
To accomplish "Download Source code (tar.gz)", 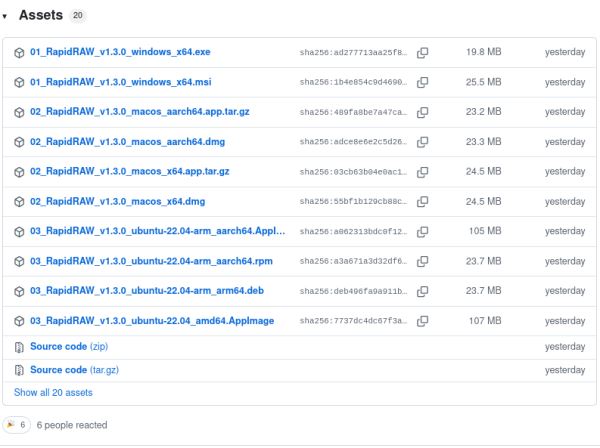I will 74,370.
